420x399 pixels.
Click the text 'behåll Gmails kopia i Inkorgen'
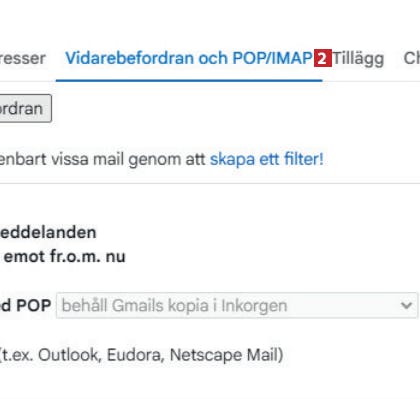(174, 306)
